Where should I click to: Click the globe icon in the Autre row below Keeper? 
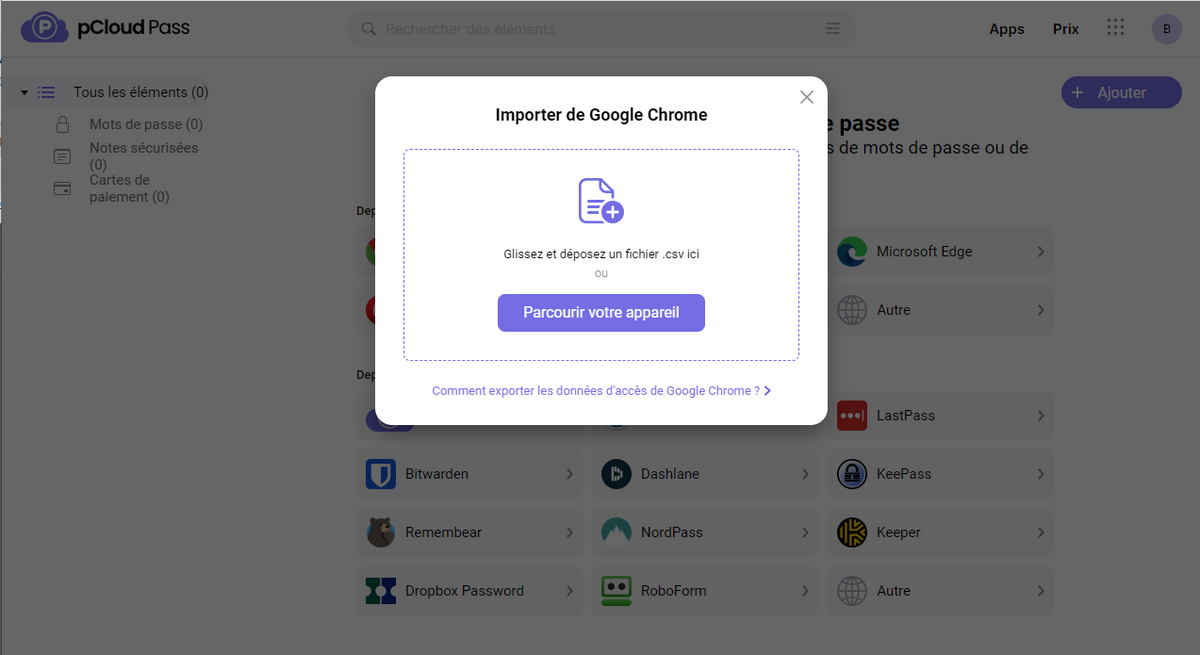click(852, 591)
